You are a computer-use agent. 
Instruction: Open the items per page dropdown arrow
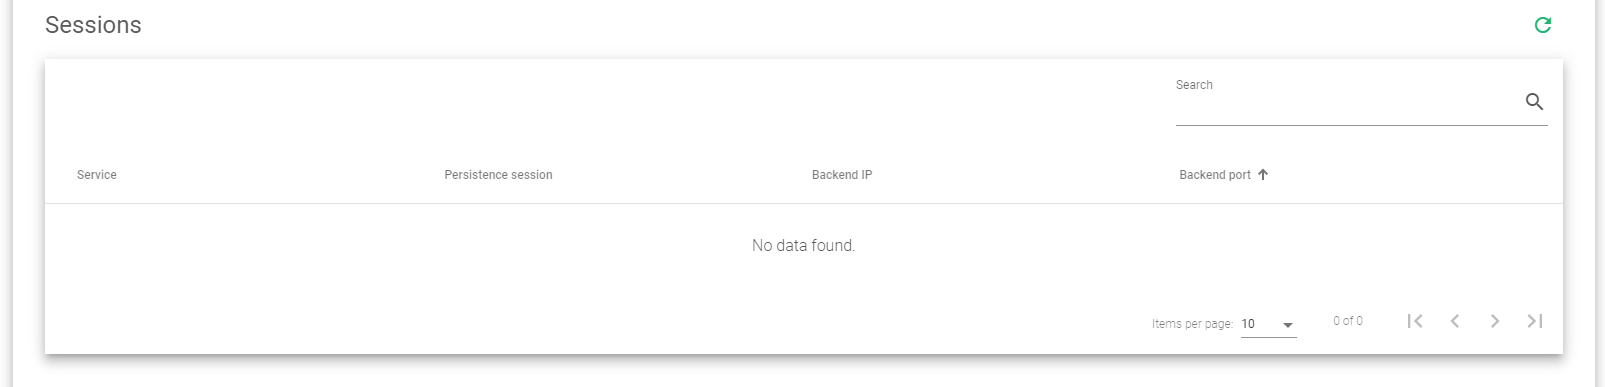coord(1288,325)
